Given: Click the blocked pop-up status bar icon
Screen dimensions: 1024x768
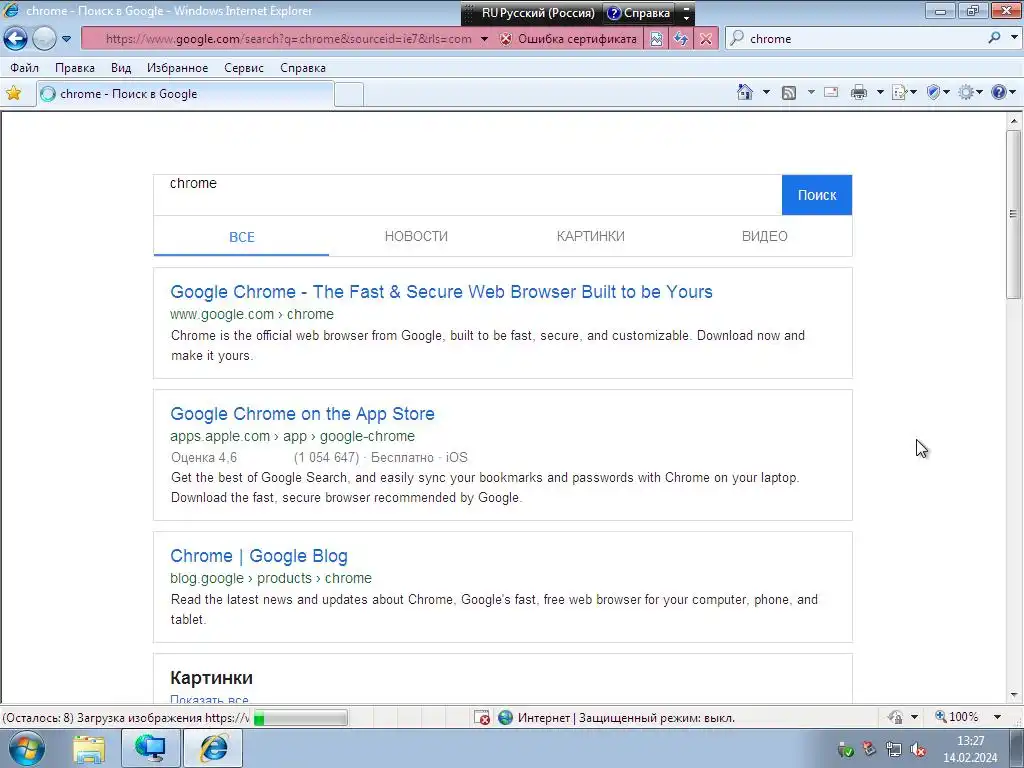Looking at the screenshot, I should click(482, 718).
